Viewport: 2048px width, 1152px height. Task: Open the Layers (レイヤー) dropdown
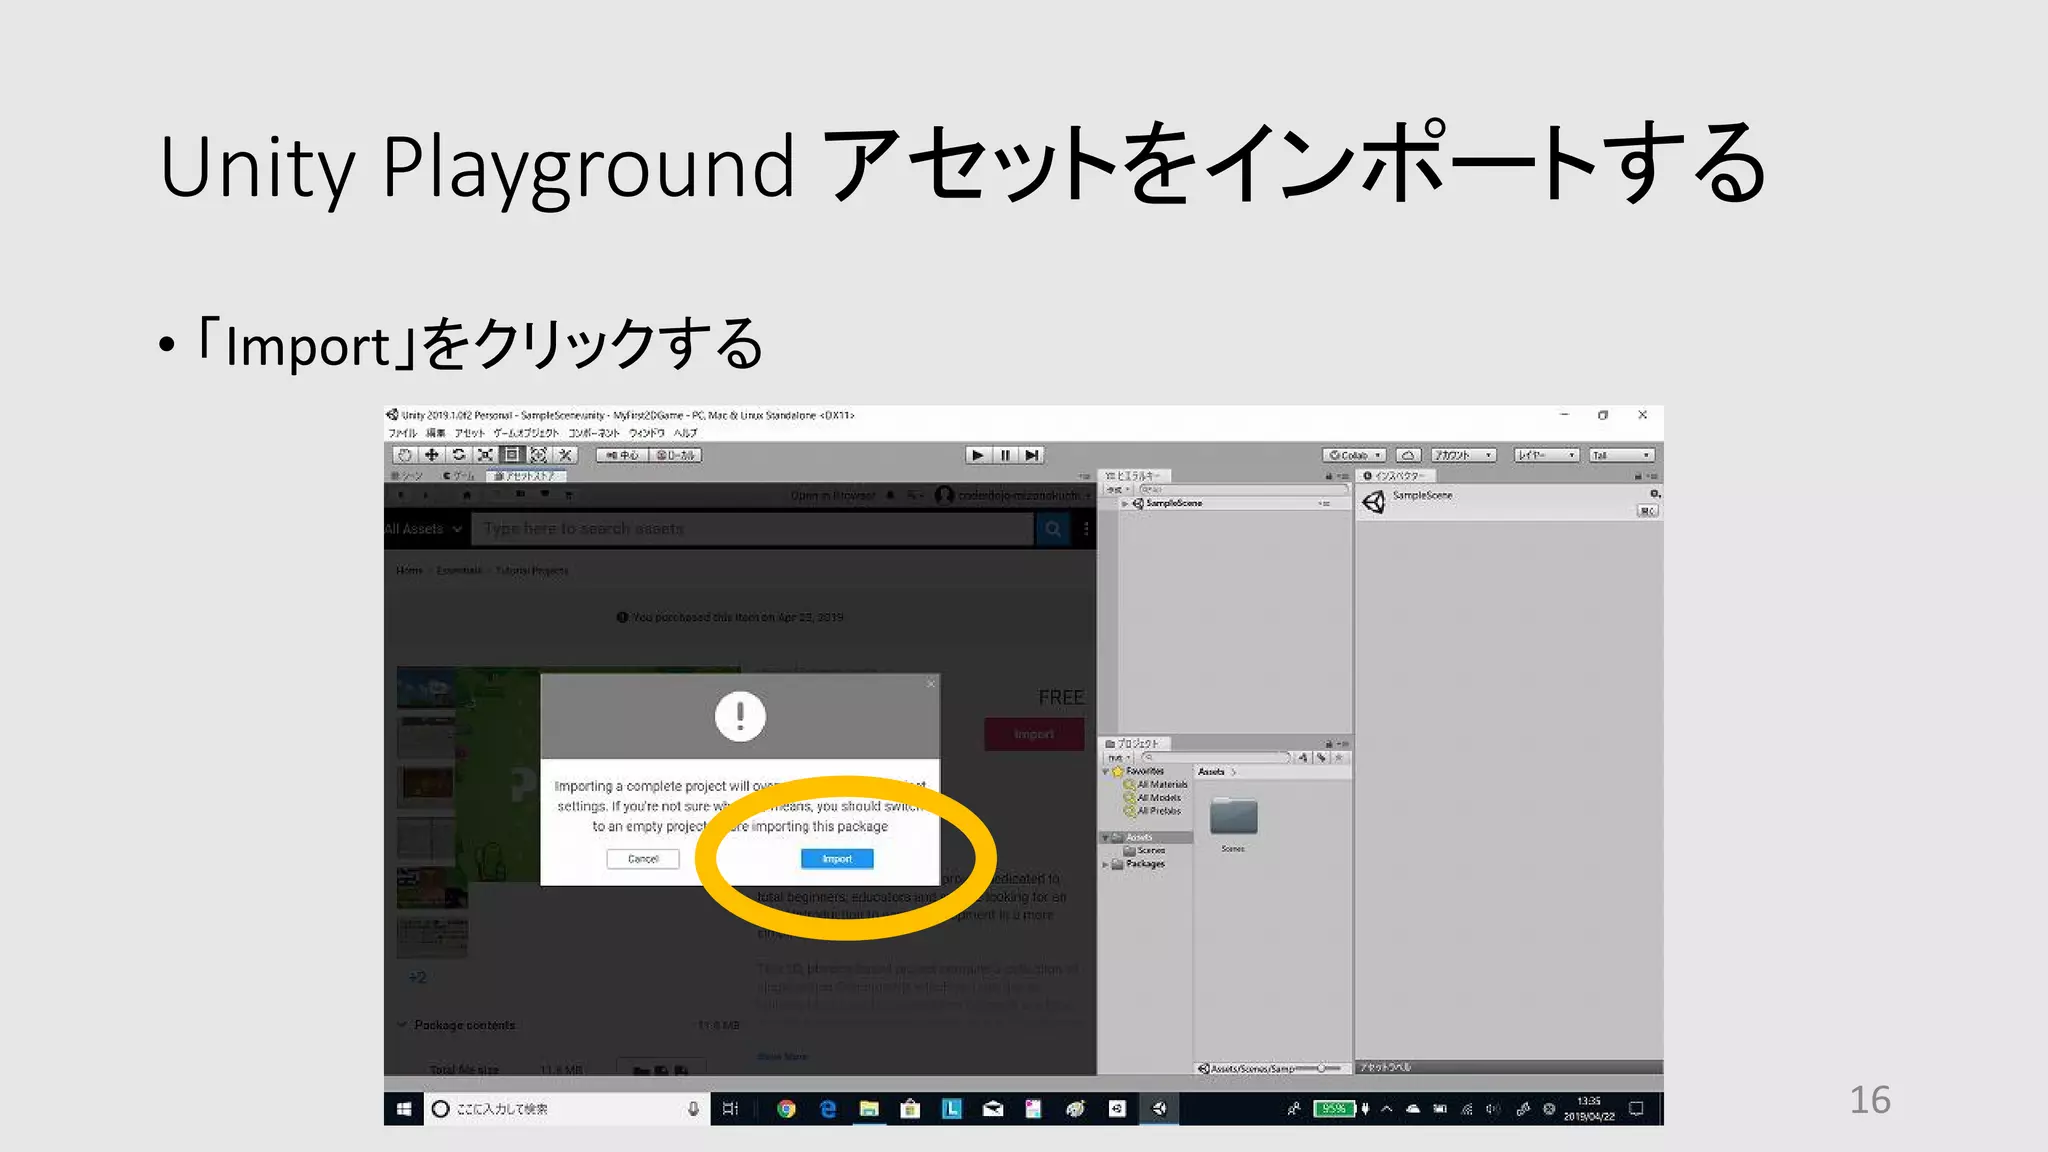(x=1546, y=455)
